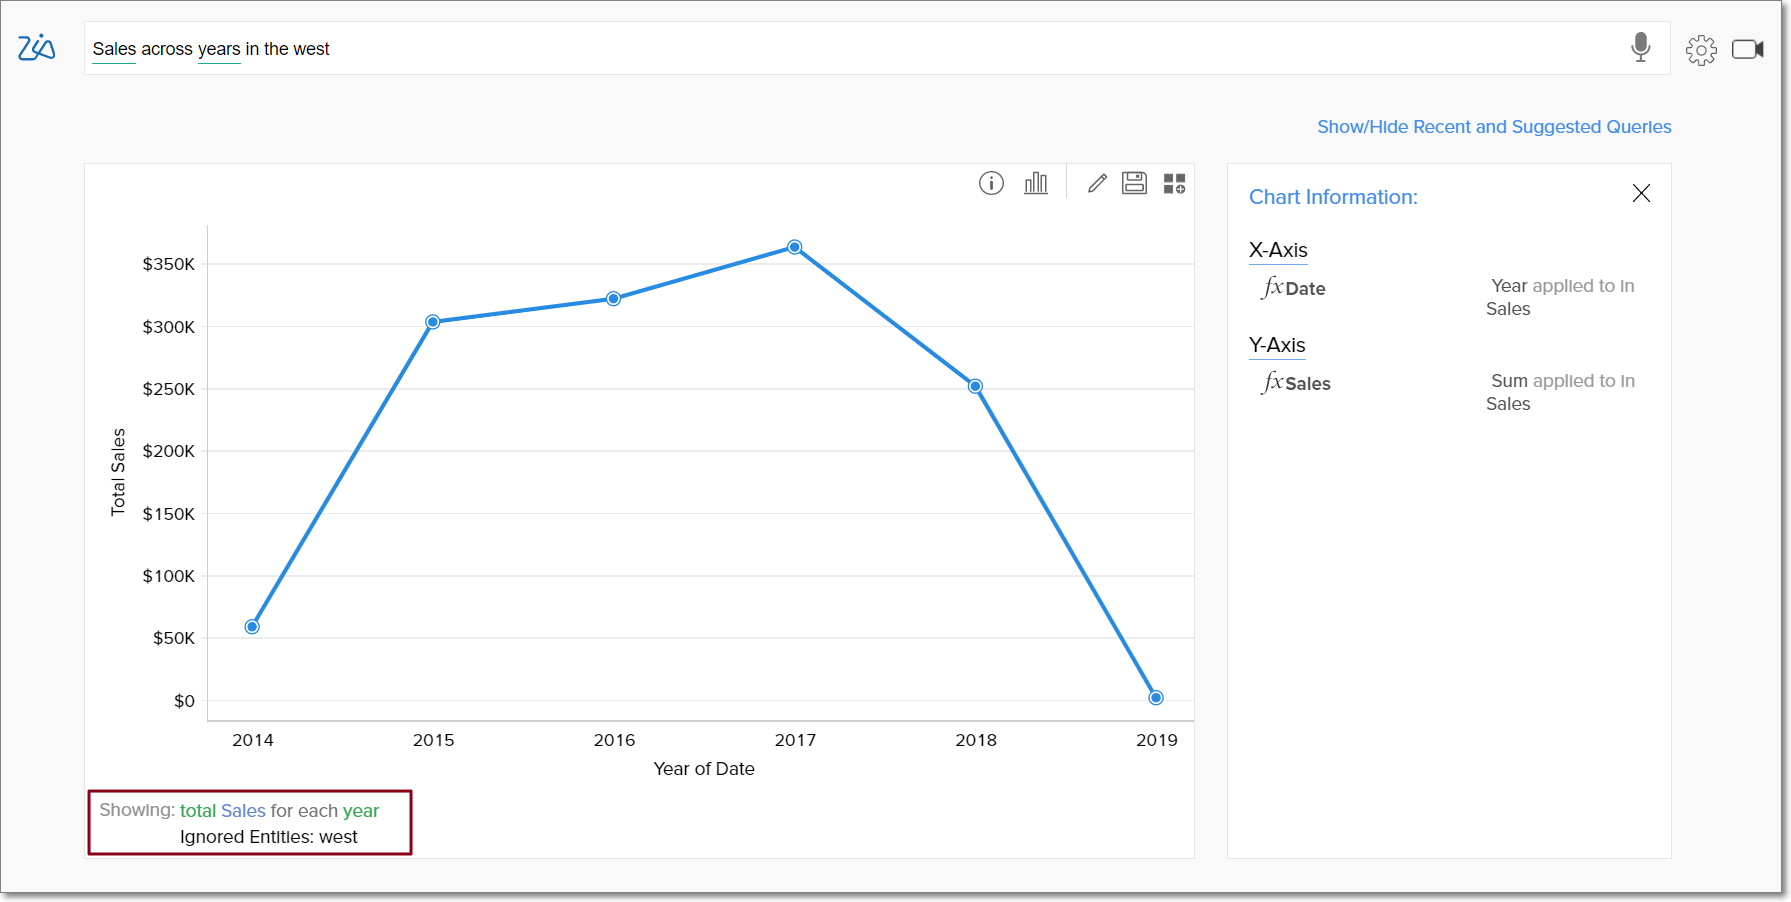Click the 2015 data point on chart

click(433, 322)
